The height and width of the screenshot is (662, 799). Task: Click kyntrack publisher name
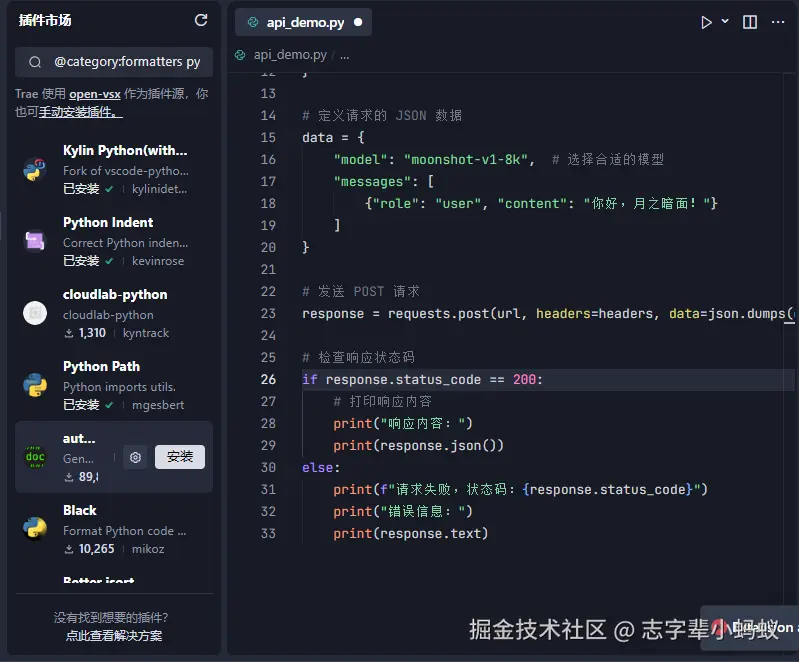(146, 333)
